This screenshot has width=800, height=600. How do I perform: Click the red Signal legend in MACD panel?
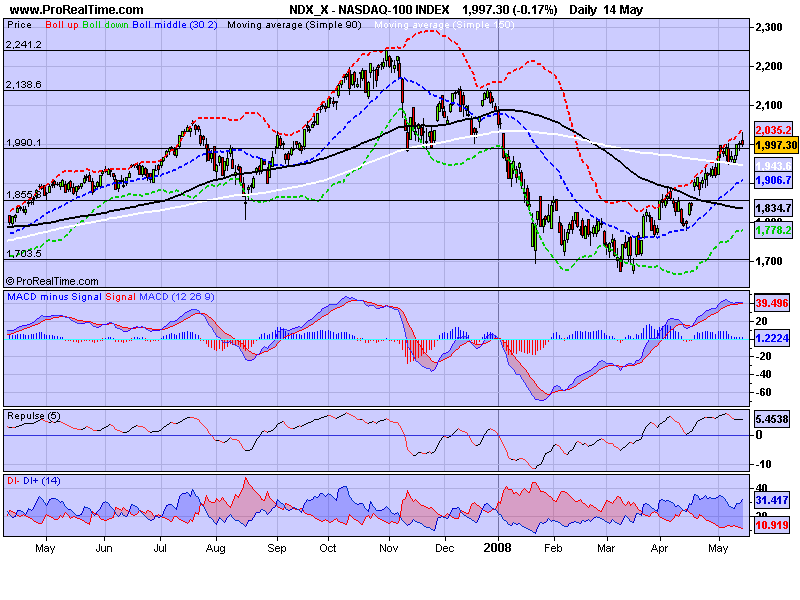pos(120,296)
